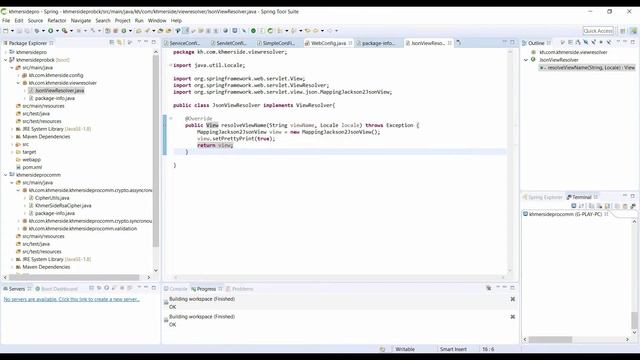
Task: Expand Maven Dependencies under khmersideprobck
Action: 12,137
